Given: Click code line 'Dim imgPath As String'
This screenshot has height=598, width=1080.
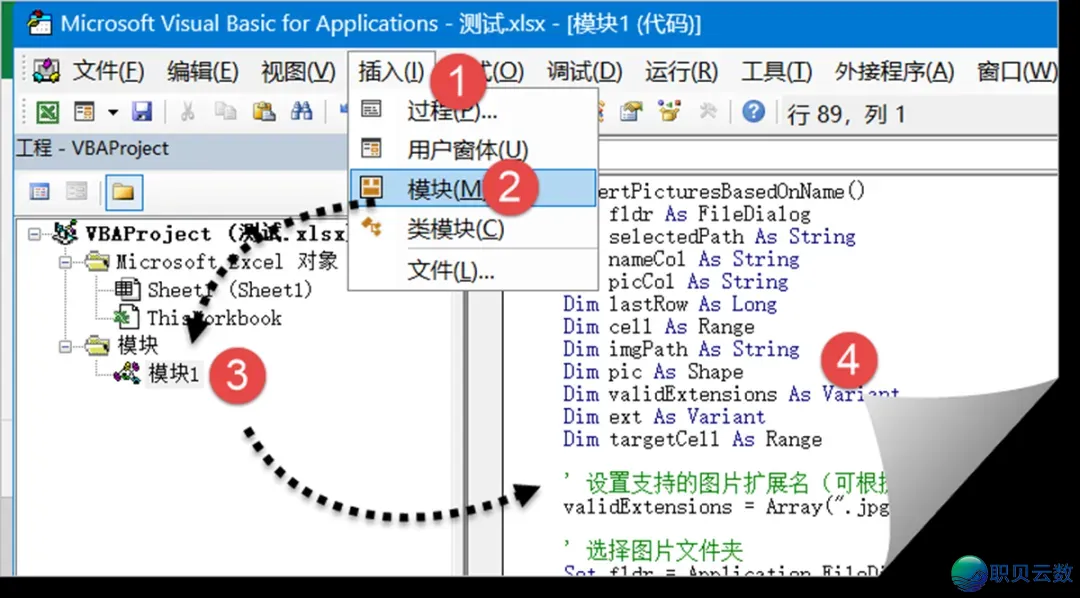Looking at the screenshot, I should [681, 349].
